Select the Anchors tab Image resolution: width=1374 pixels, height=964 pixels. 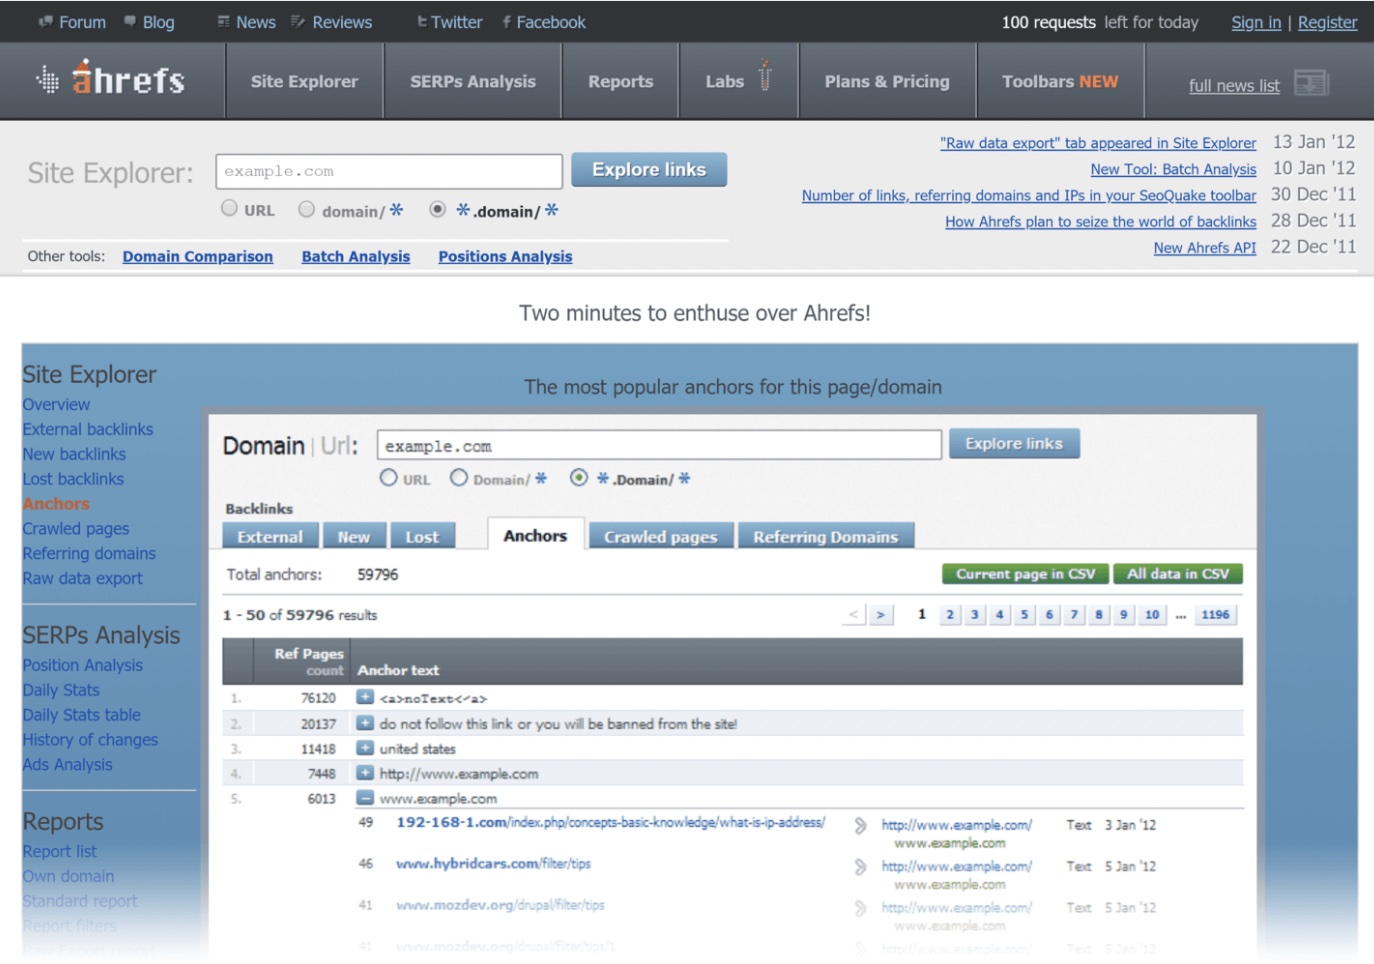pyautogui.click(x=535, y=535)
